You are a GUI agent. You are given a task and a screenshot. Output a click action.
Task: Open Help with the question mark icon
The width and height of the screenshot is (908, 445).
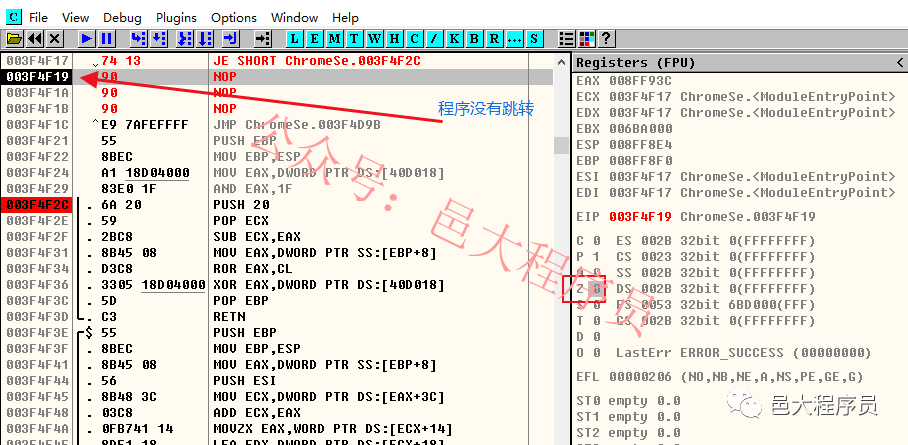pos(606,39)
